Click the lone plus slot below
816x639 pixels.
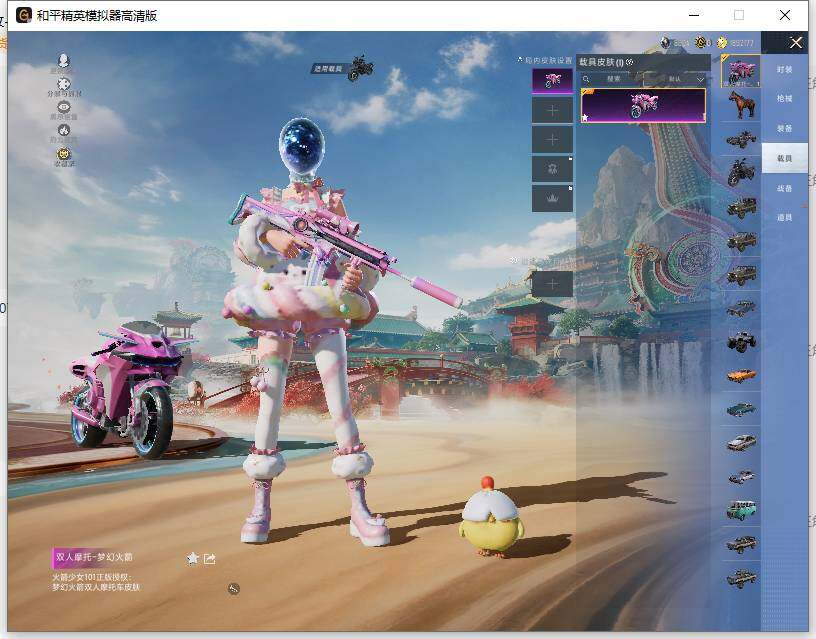(552, 284)
